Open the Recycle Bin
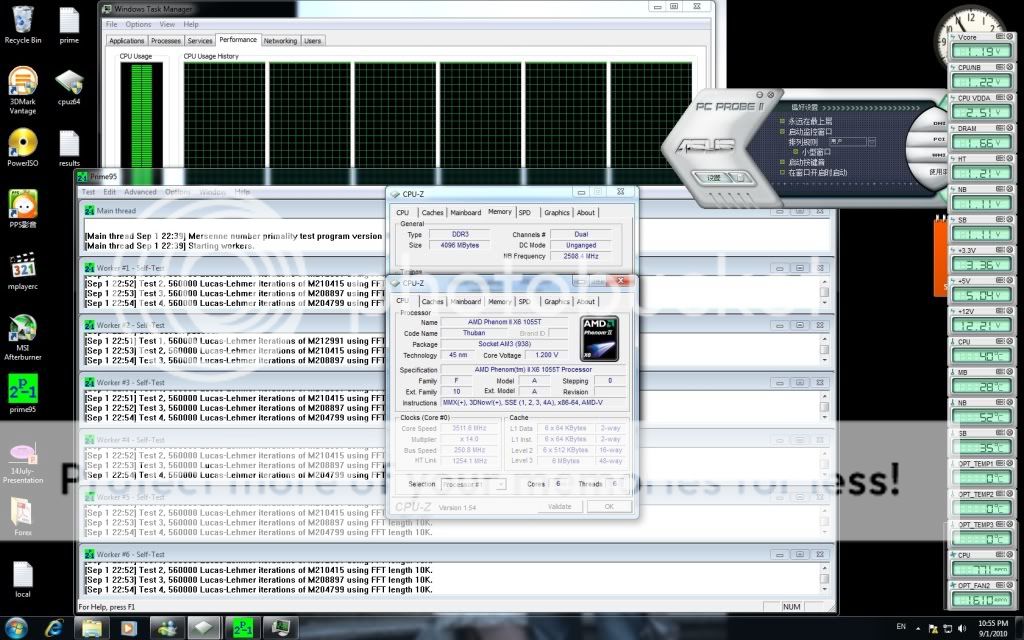The height and width of the screenshot is (640, 1024). [22, 21]
